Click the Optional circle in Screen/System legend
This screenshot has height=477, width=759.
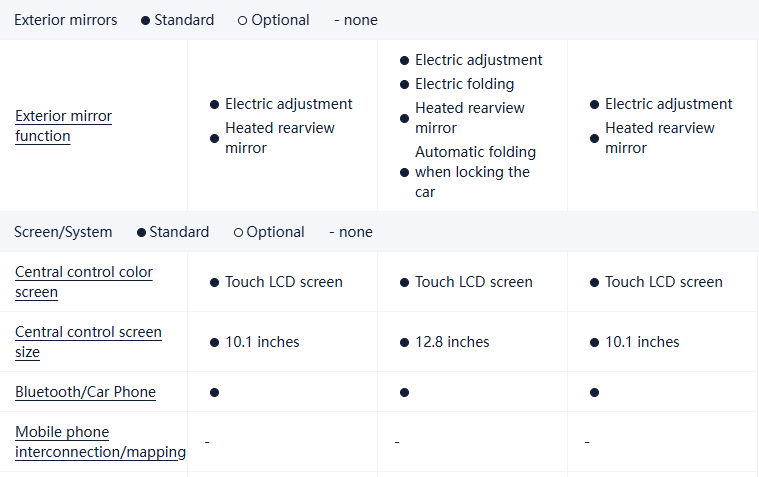(238, 232)
